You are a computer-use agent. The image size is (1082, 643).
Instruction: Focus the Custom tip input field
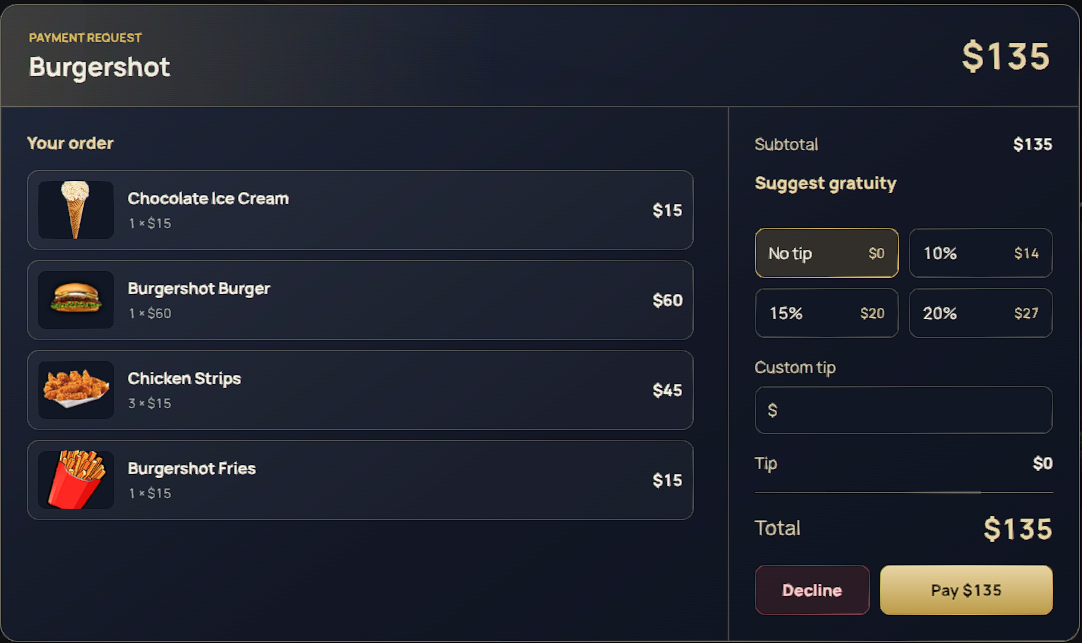[903, 410]
